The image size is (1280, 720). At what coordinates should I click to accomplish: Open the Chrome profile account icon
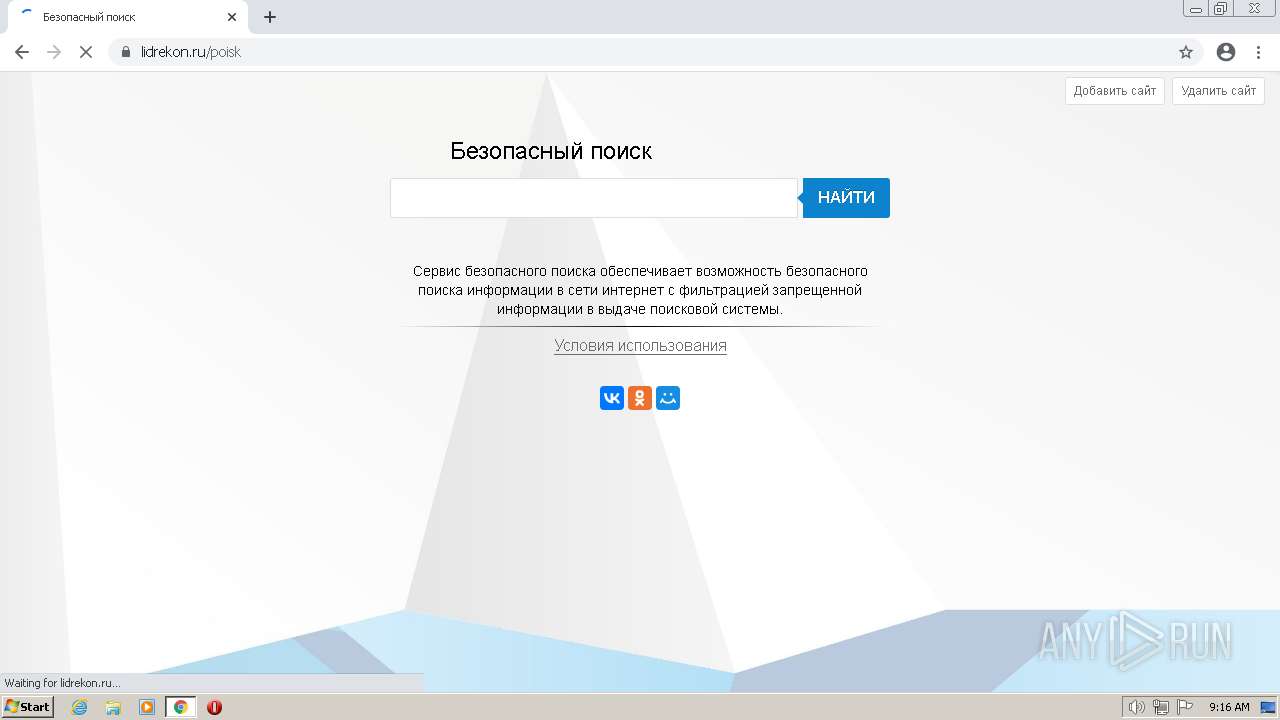(x=1226, y=52)
